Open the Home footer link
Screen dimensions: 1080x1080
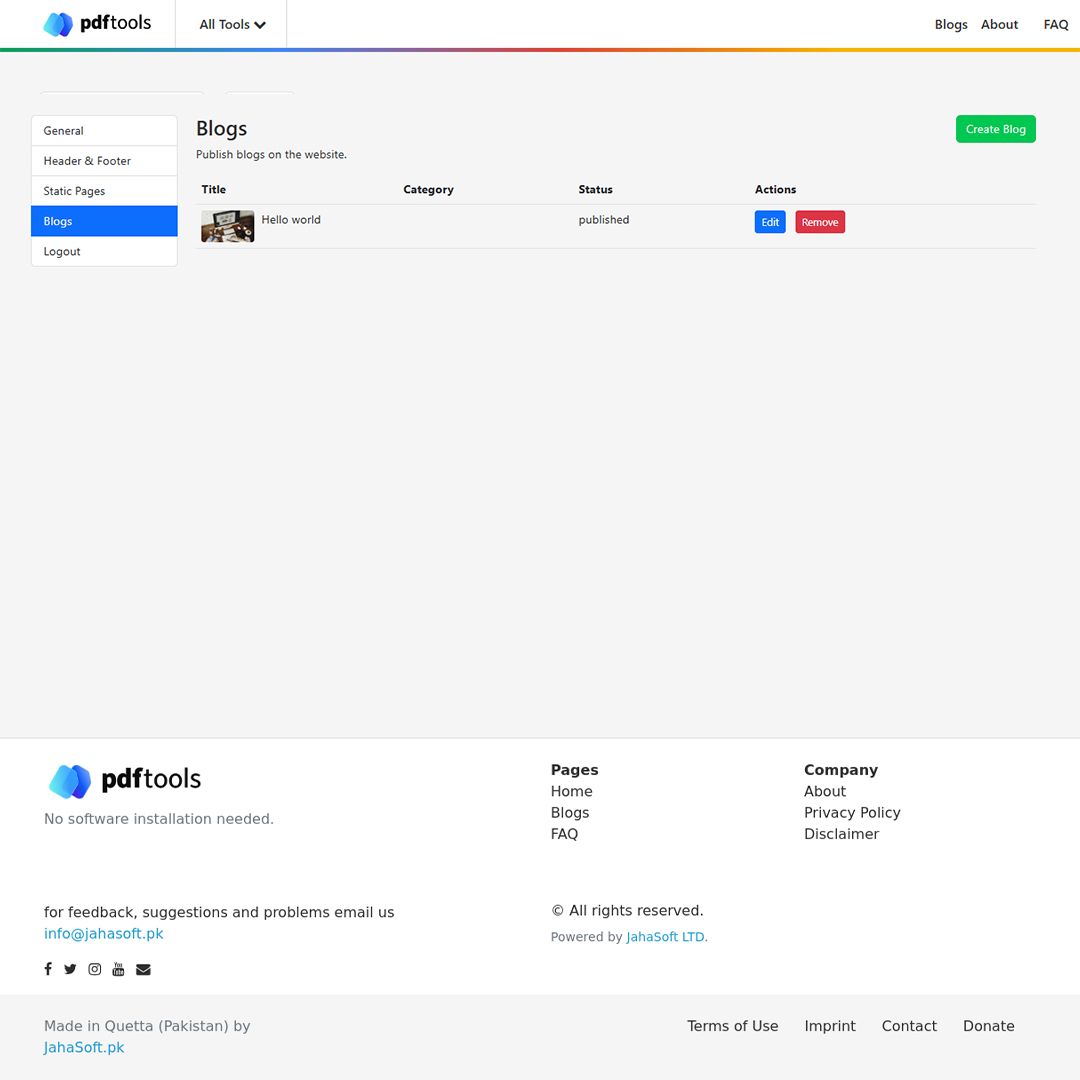(x=571, y=791)
